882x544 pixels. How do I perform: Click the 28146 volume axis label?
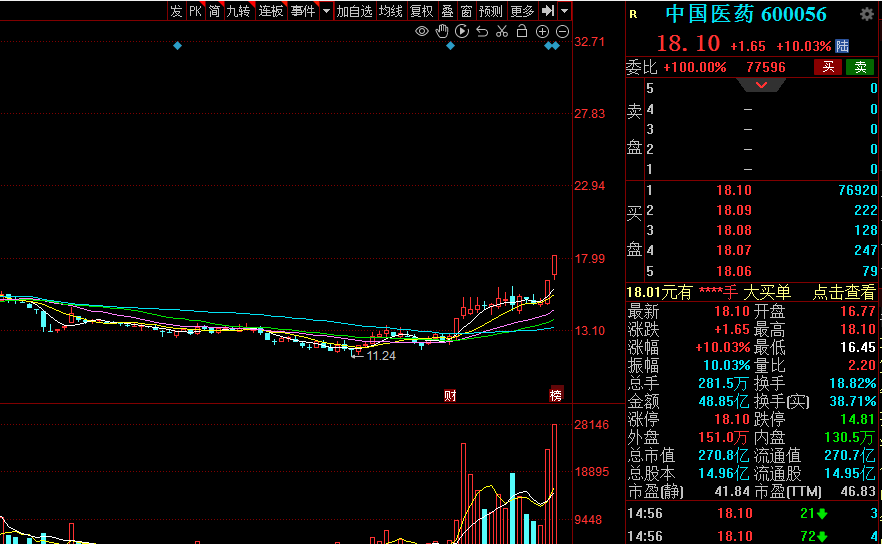pos(591,425)
